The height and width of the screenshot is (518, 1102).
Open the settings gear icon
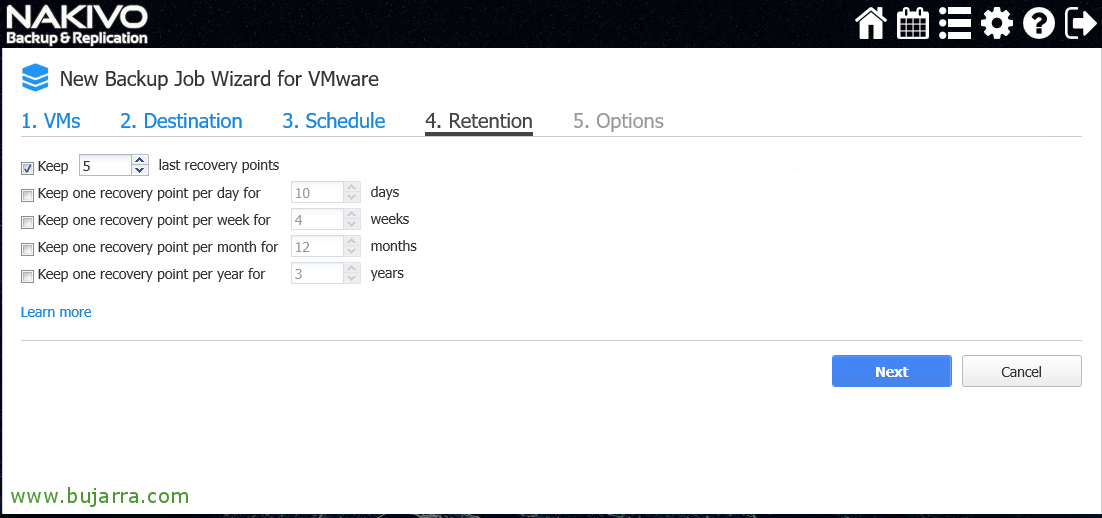pyautogui.click(x=997, y=24)
